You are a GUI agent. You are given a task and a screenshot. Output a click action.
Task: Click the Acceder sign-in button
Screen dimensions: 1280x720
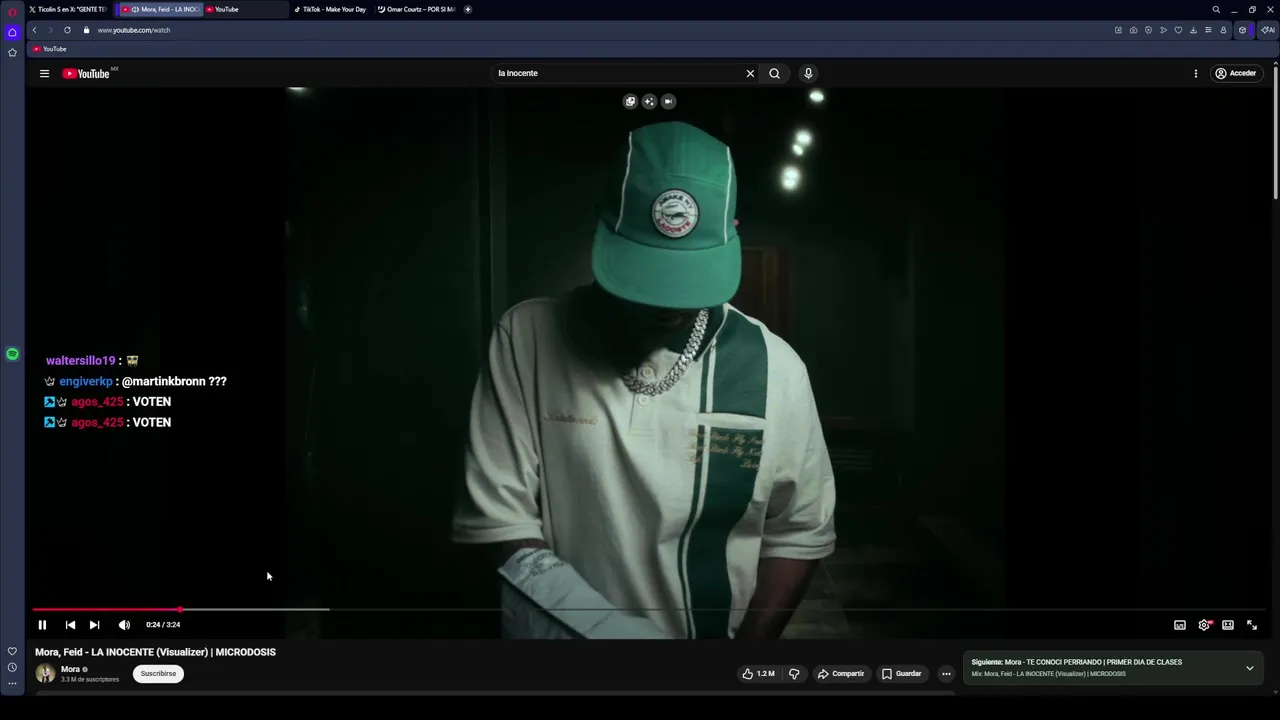point(1235,73)
